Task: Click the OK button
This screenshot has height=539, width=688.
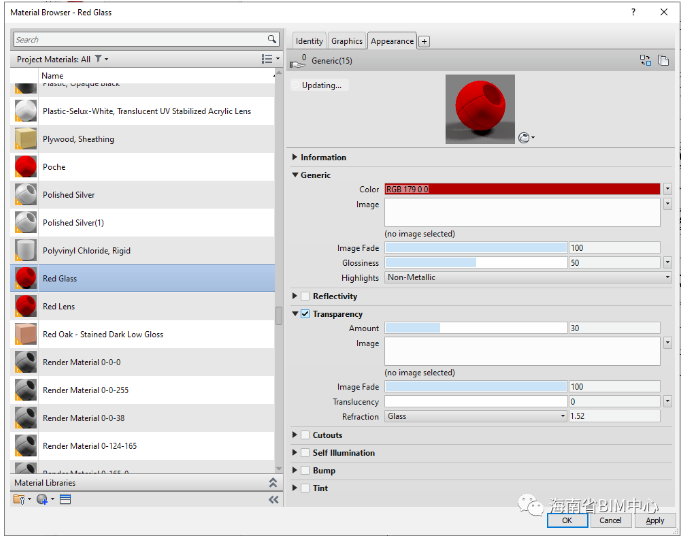Action: point(569,522)
